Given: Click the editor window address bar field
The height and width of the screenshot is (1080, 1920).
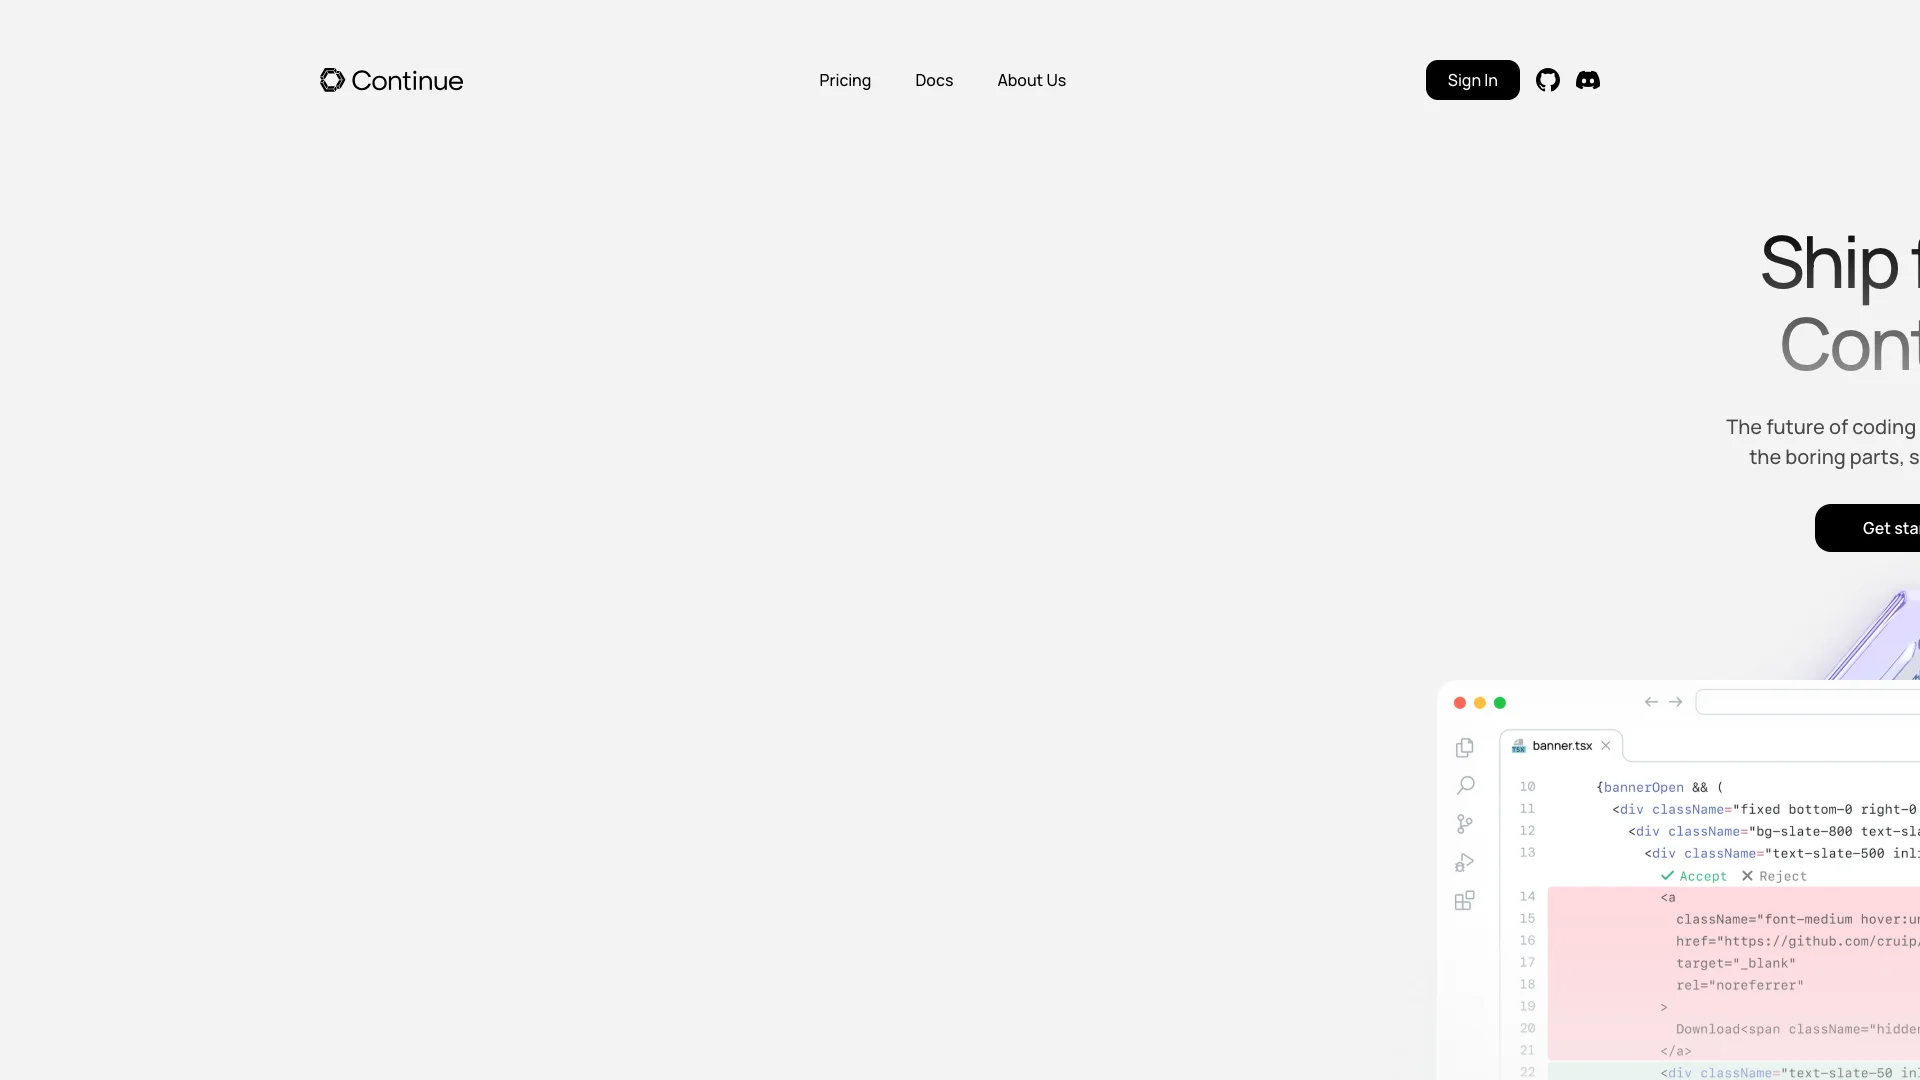Looking at the screenshot, I should pyautogui.click(x=1810, y=702).
